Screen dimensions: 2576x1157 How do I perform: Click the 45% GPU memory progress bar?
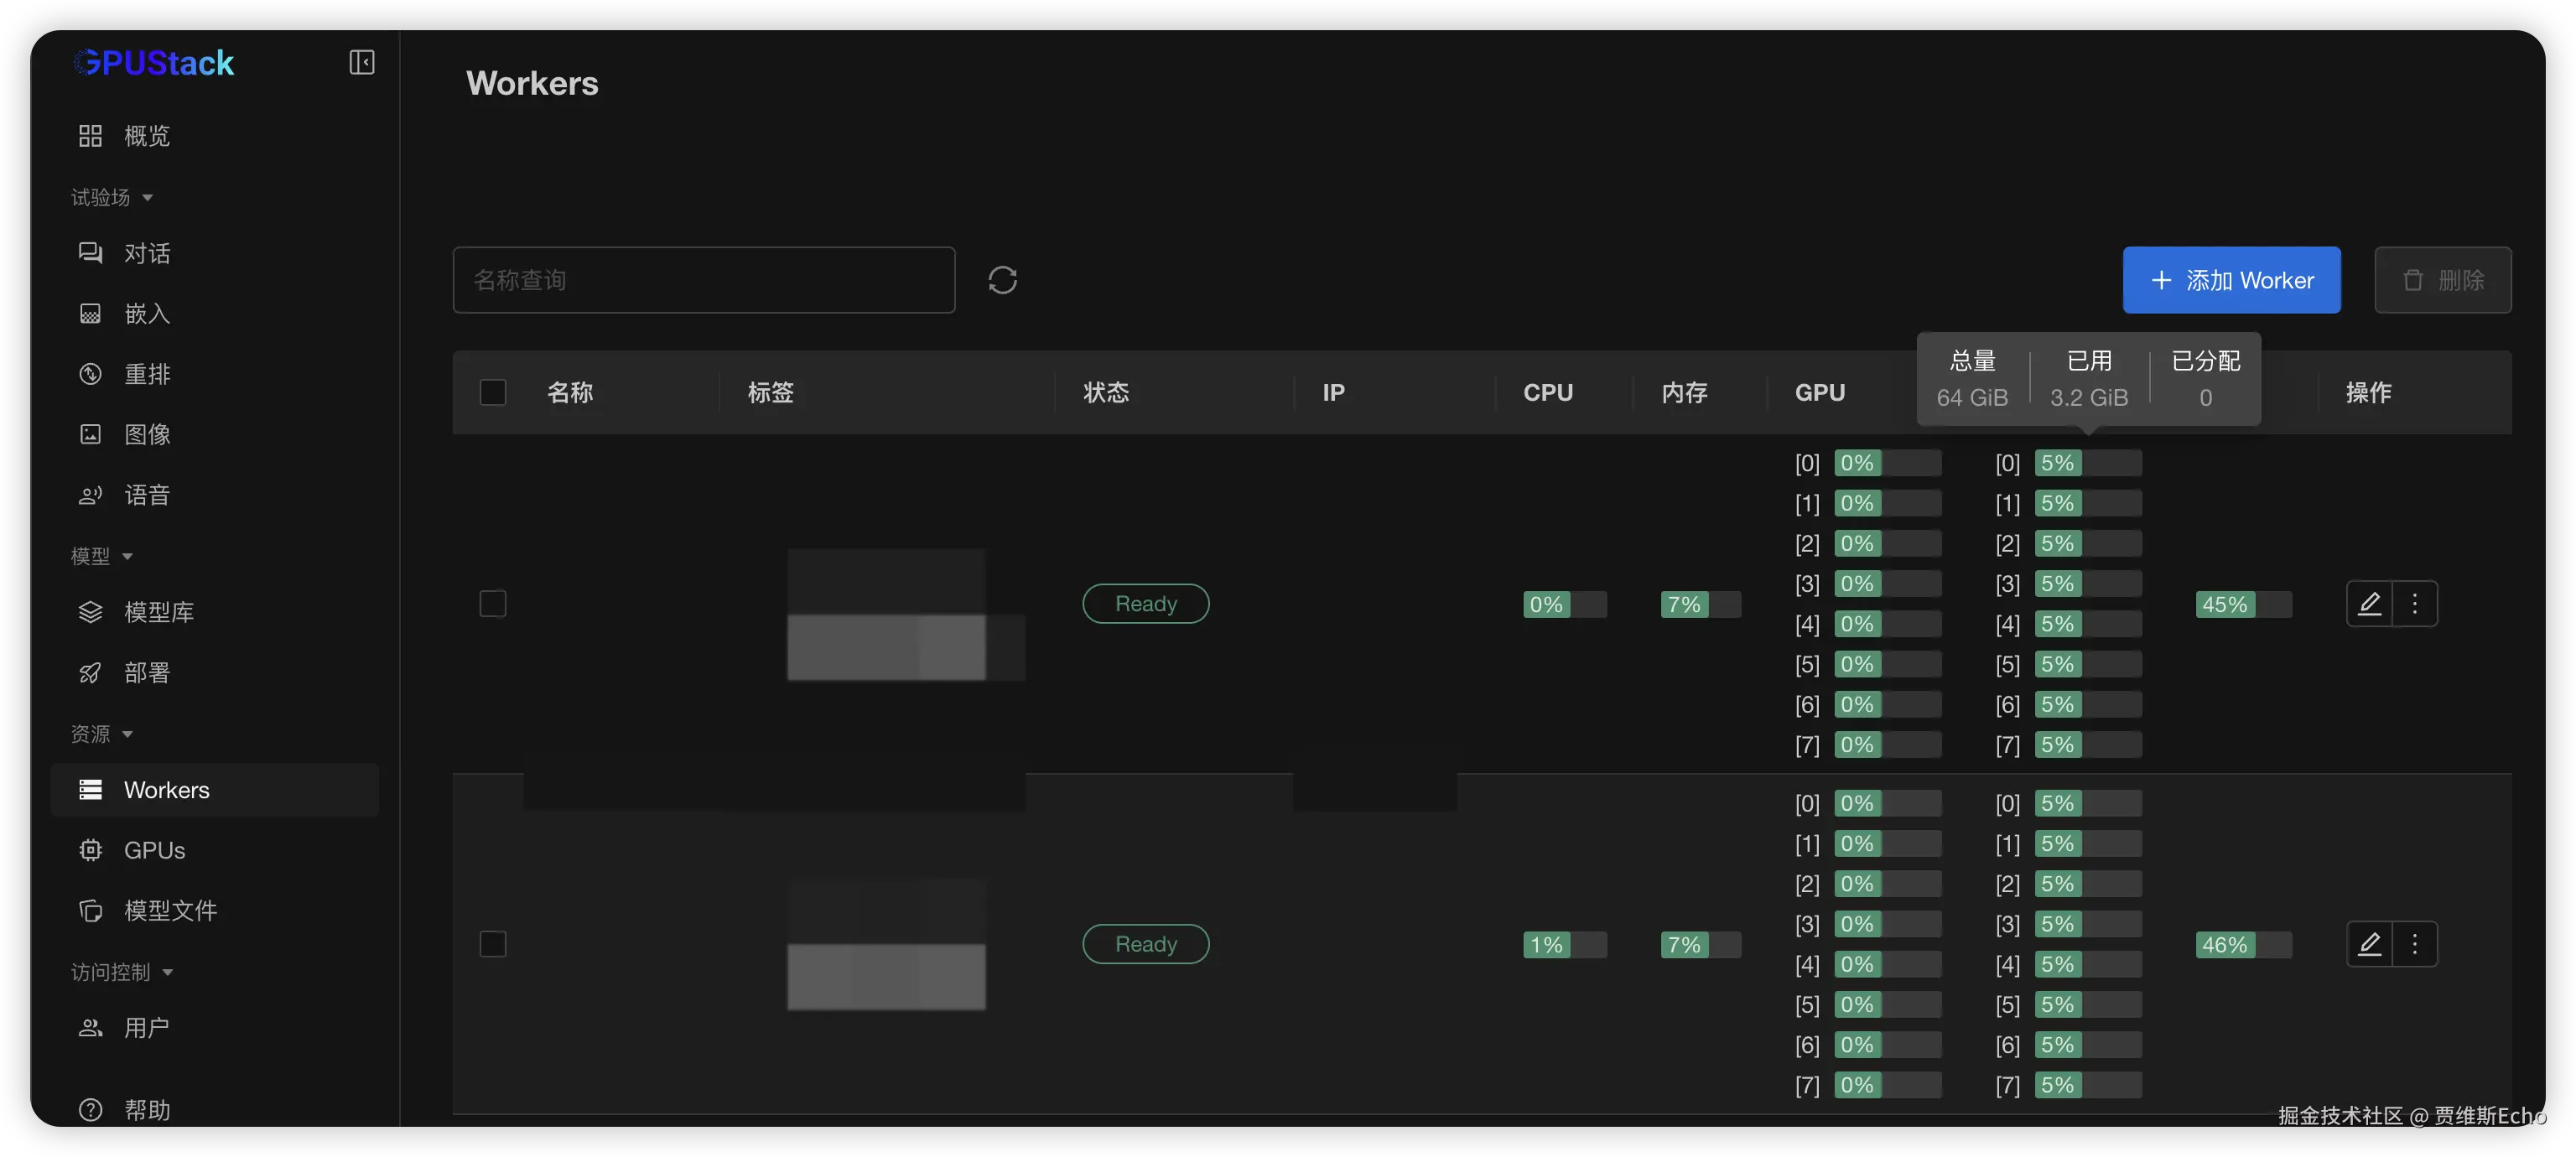(x=2243, y=605)
